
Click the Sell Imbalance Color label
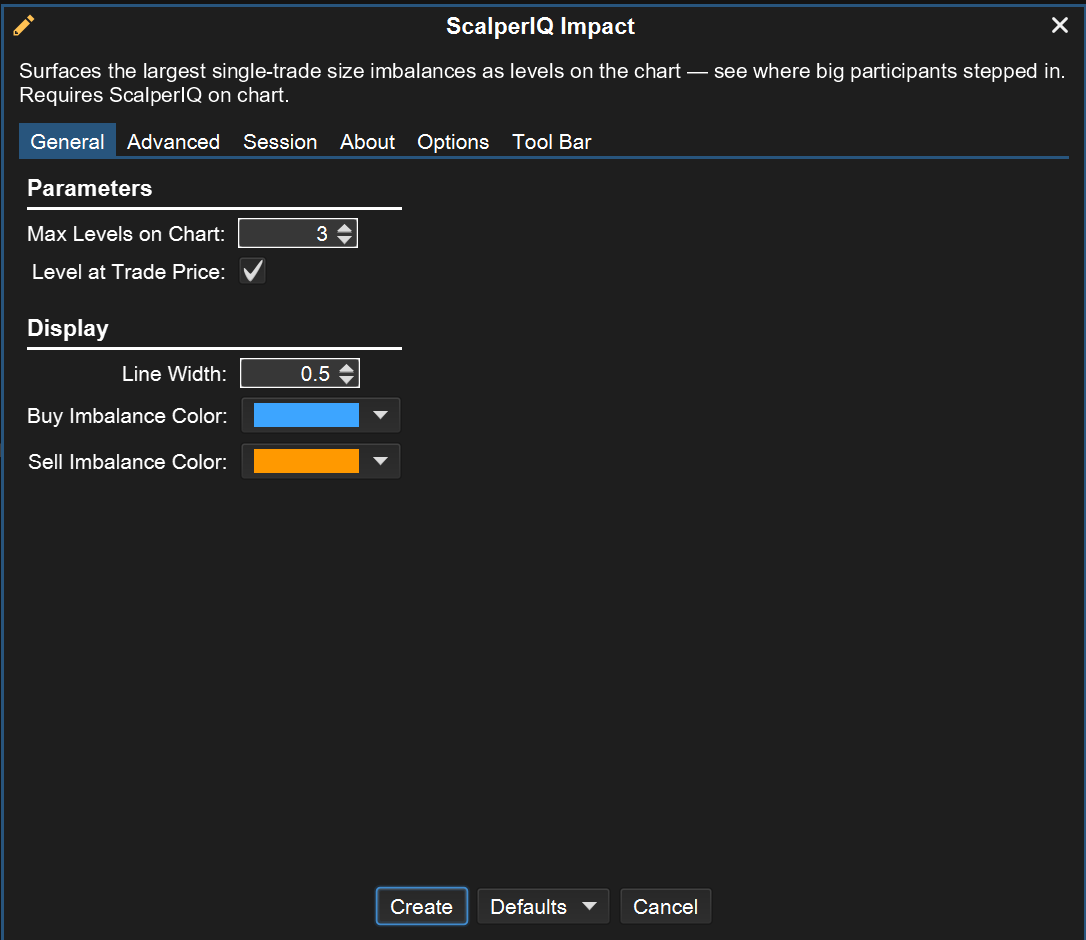(x=127, y=461)
